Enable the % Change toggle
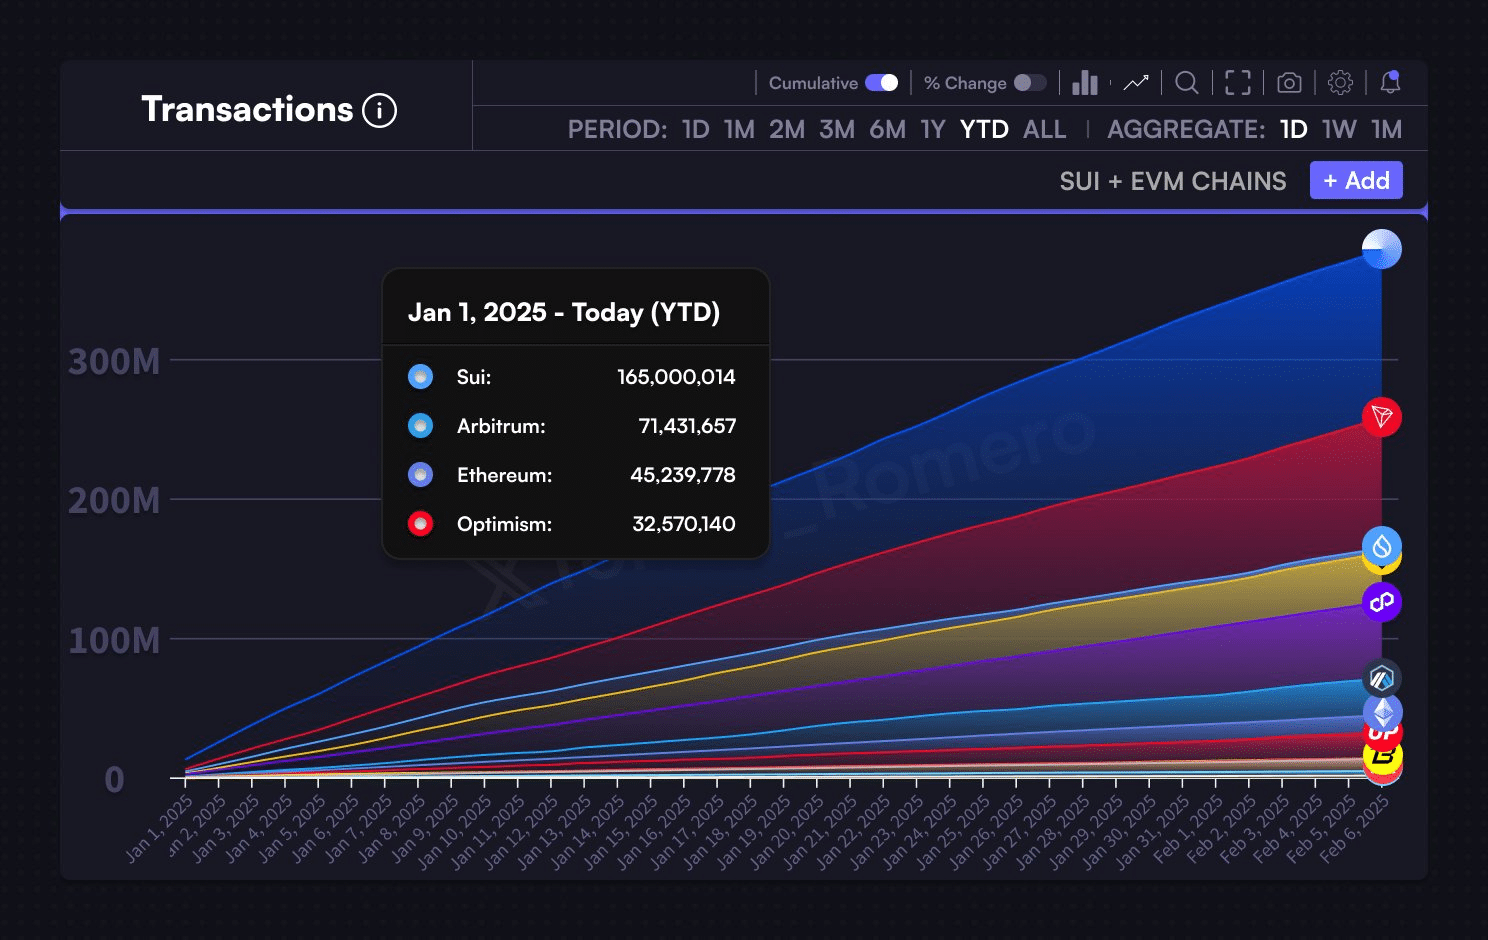 coord(1029,83)
